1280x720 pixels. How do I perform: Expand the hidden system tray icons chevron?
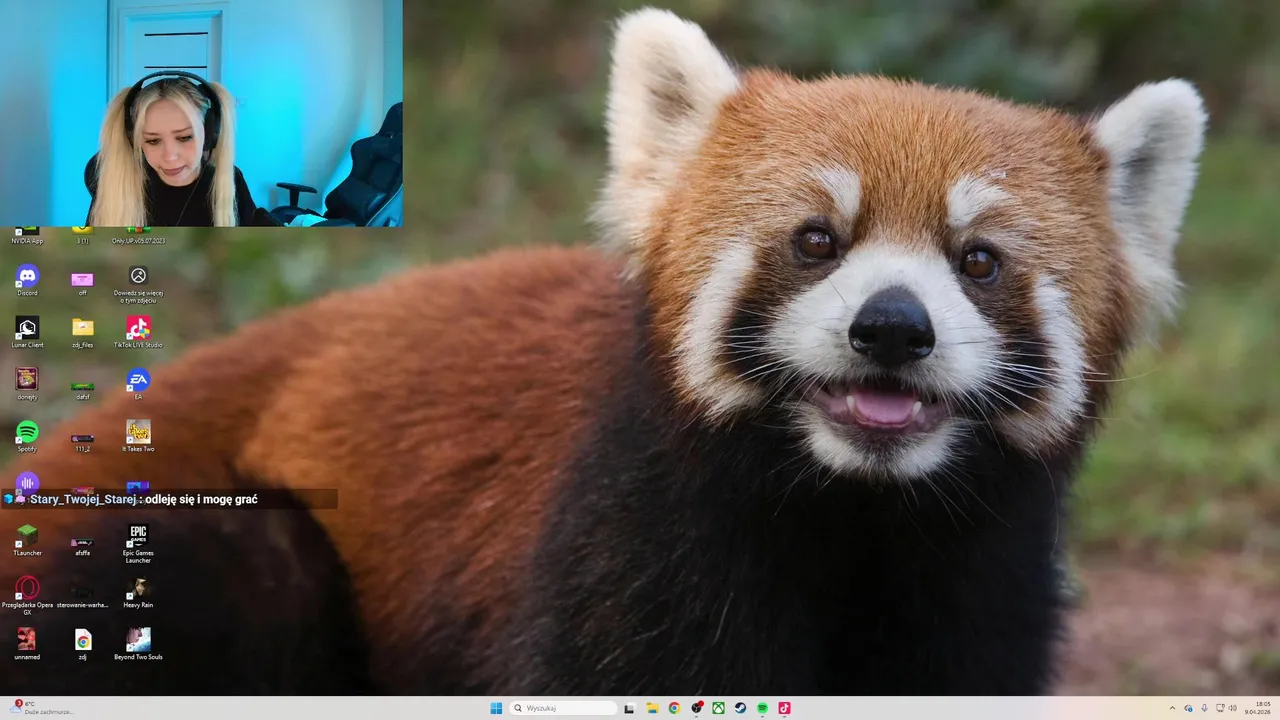coord(1173,708)
